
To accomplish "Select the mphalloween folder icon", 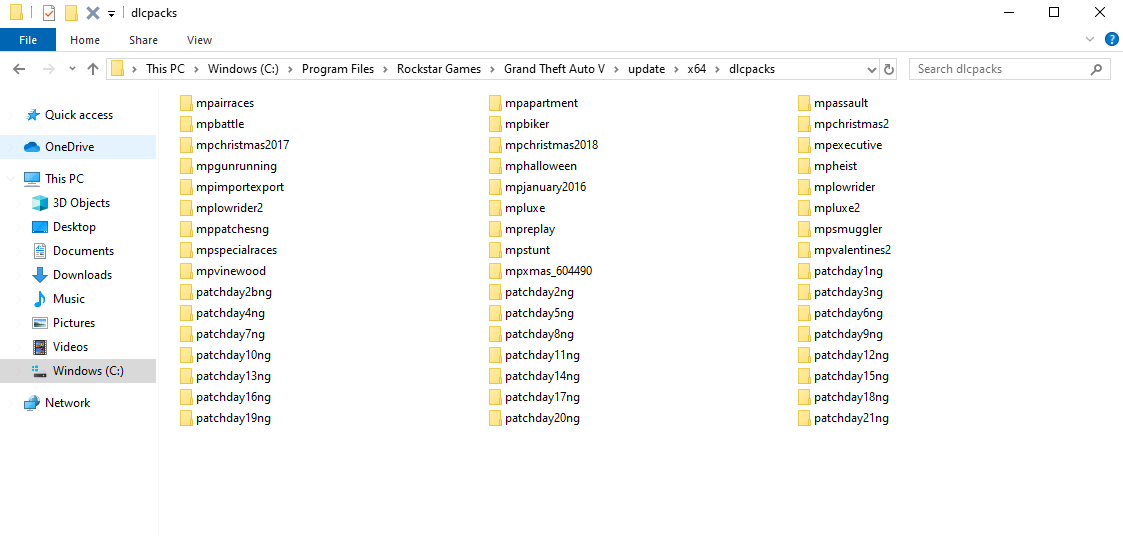I will pyautogui.click(x=496, y=166).
